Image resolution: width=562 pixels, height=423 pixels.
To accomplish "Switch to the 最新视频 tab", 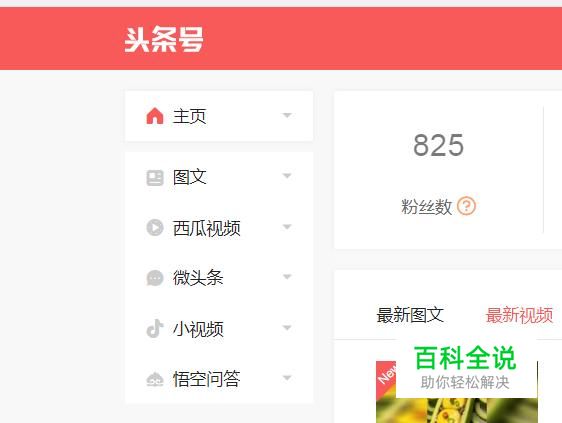I will coord(519,315).
